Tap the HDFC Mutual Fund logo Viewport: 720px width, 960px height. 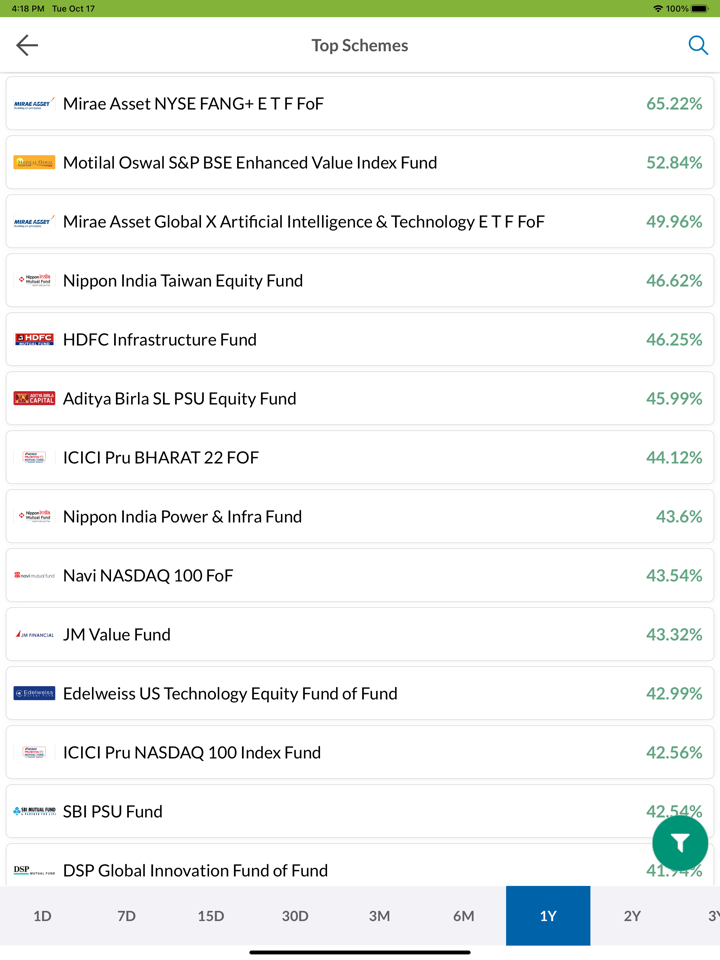click(x=34, y=340)
